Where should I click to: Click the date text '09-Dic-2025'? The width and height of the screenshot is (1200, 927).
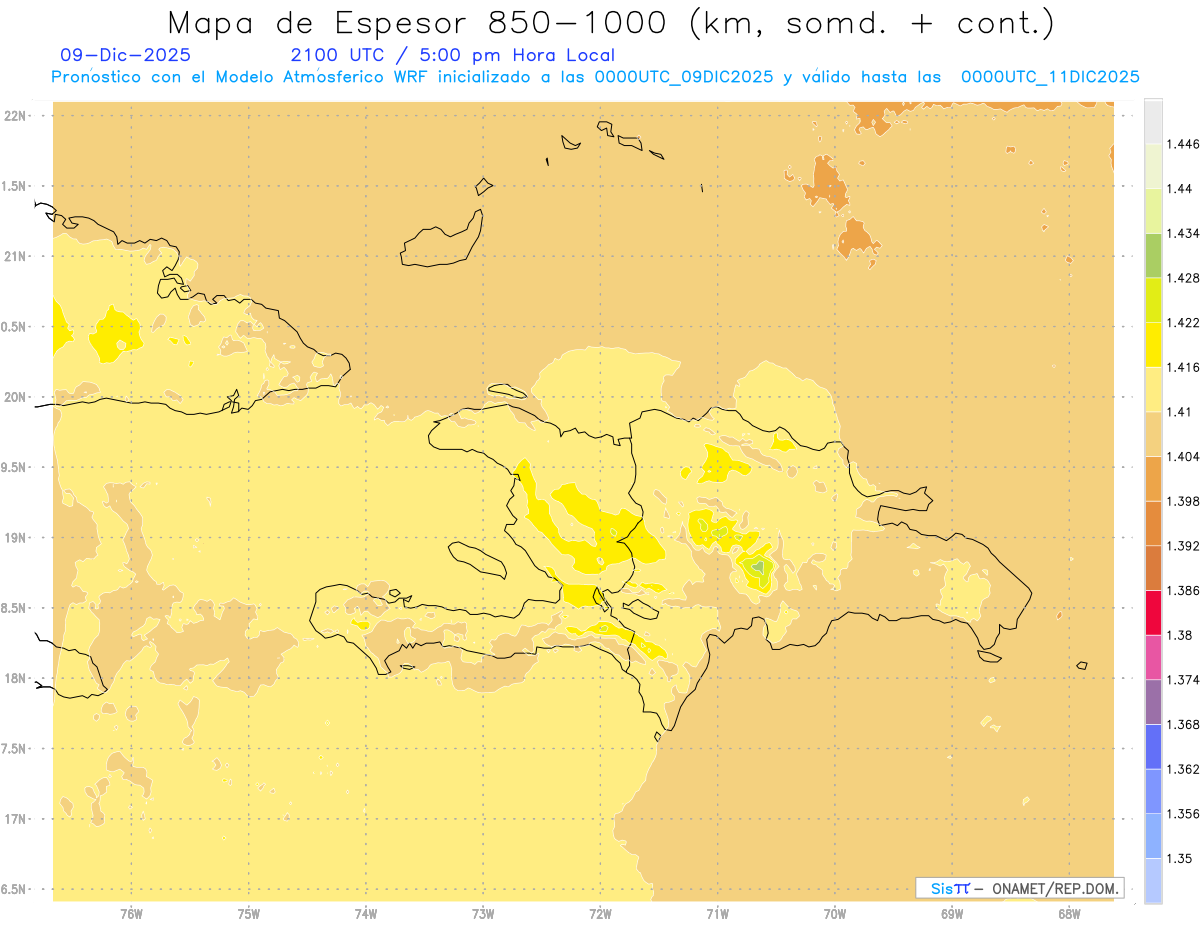pyautogui.click(x=125, y=55)
